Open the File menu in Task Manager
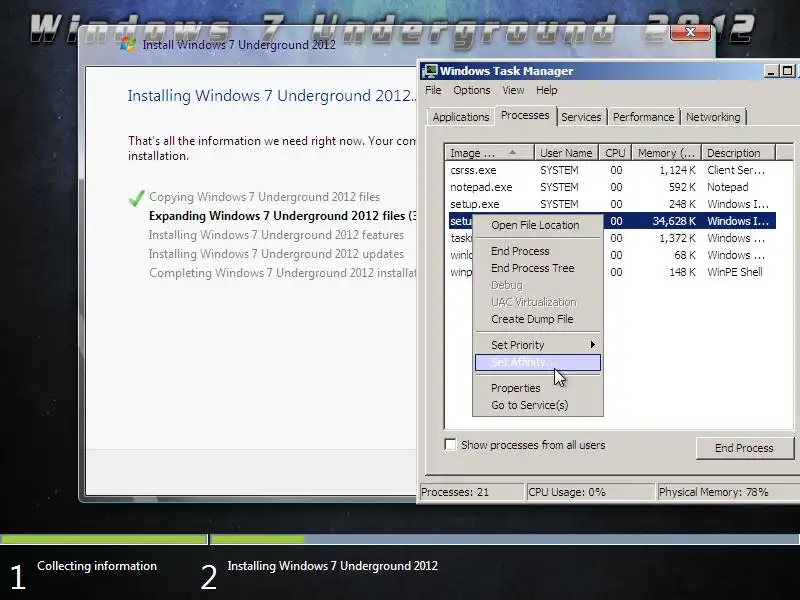This screenshot has height=600, width=800. pyautogui.click(x=433, y=90)
